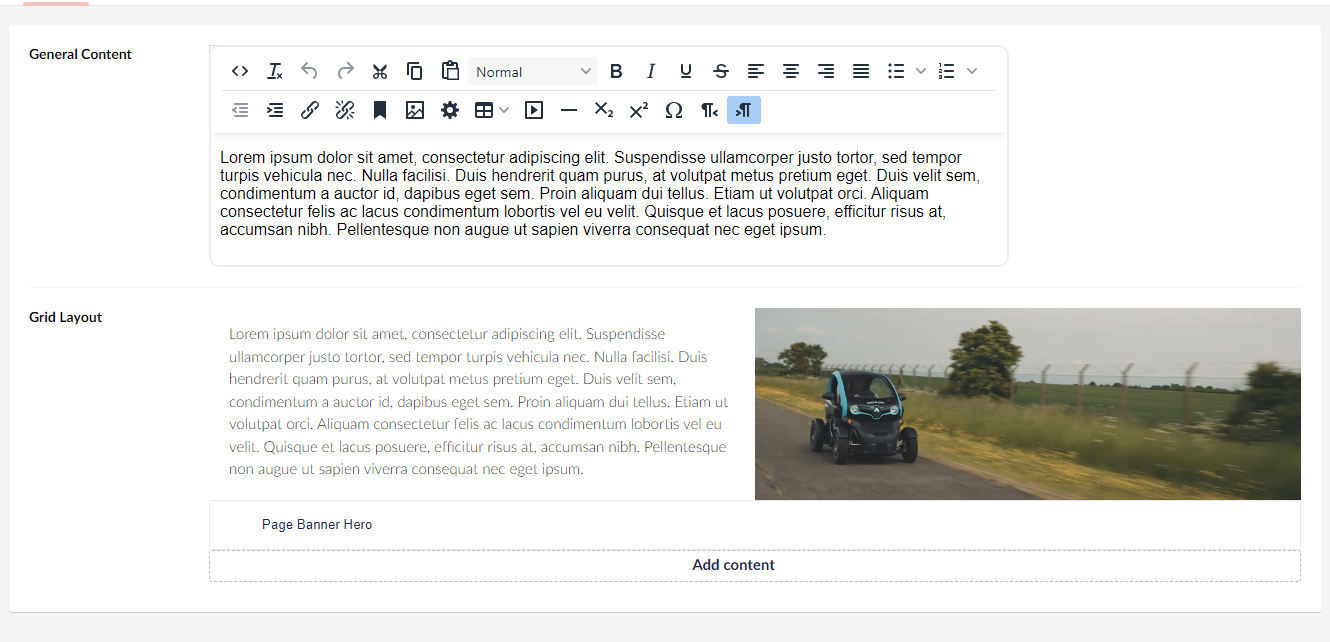The width and height of the screenshot is (1330, 642).
Task: Remove link with the unlink icon
Action: tap(345, 110)
